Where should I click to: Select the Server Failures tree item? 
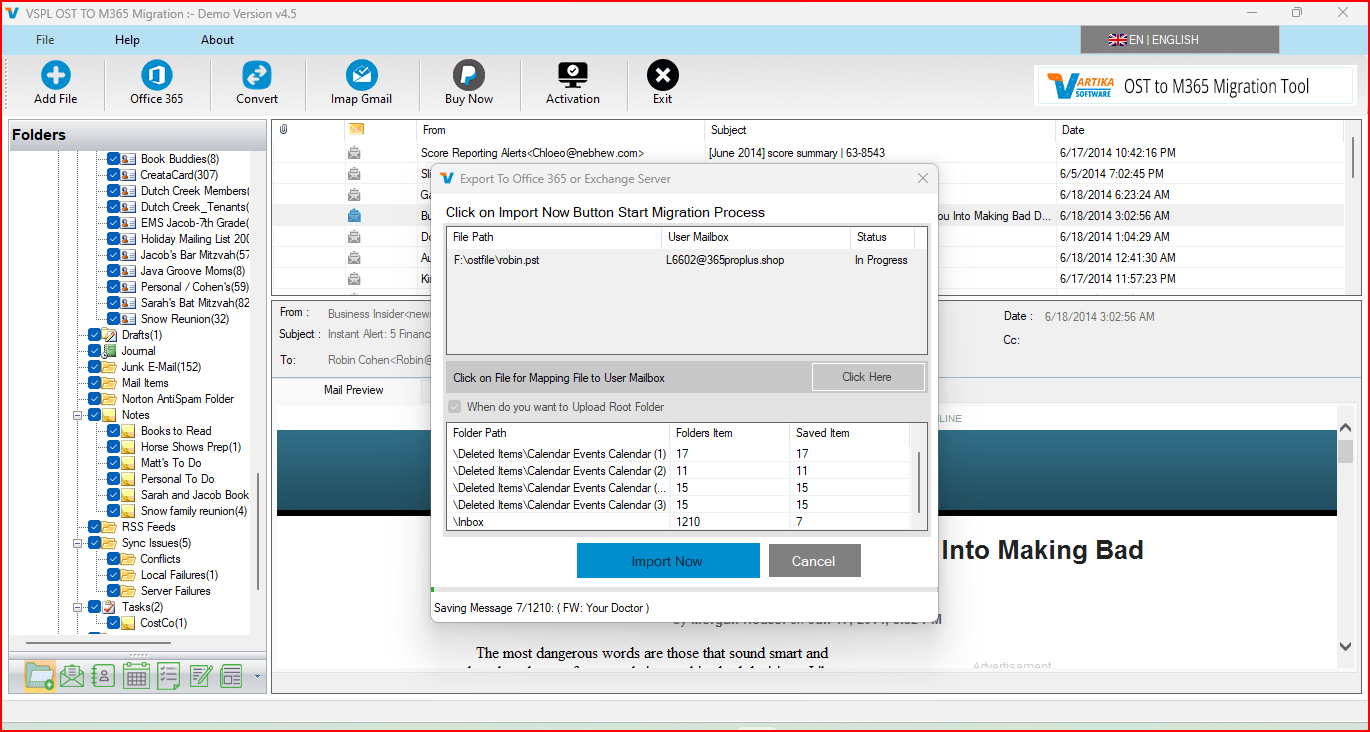pos(175,591)
